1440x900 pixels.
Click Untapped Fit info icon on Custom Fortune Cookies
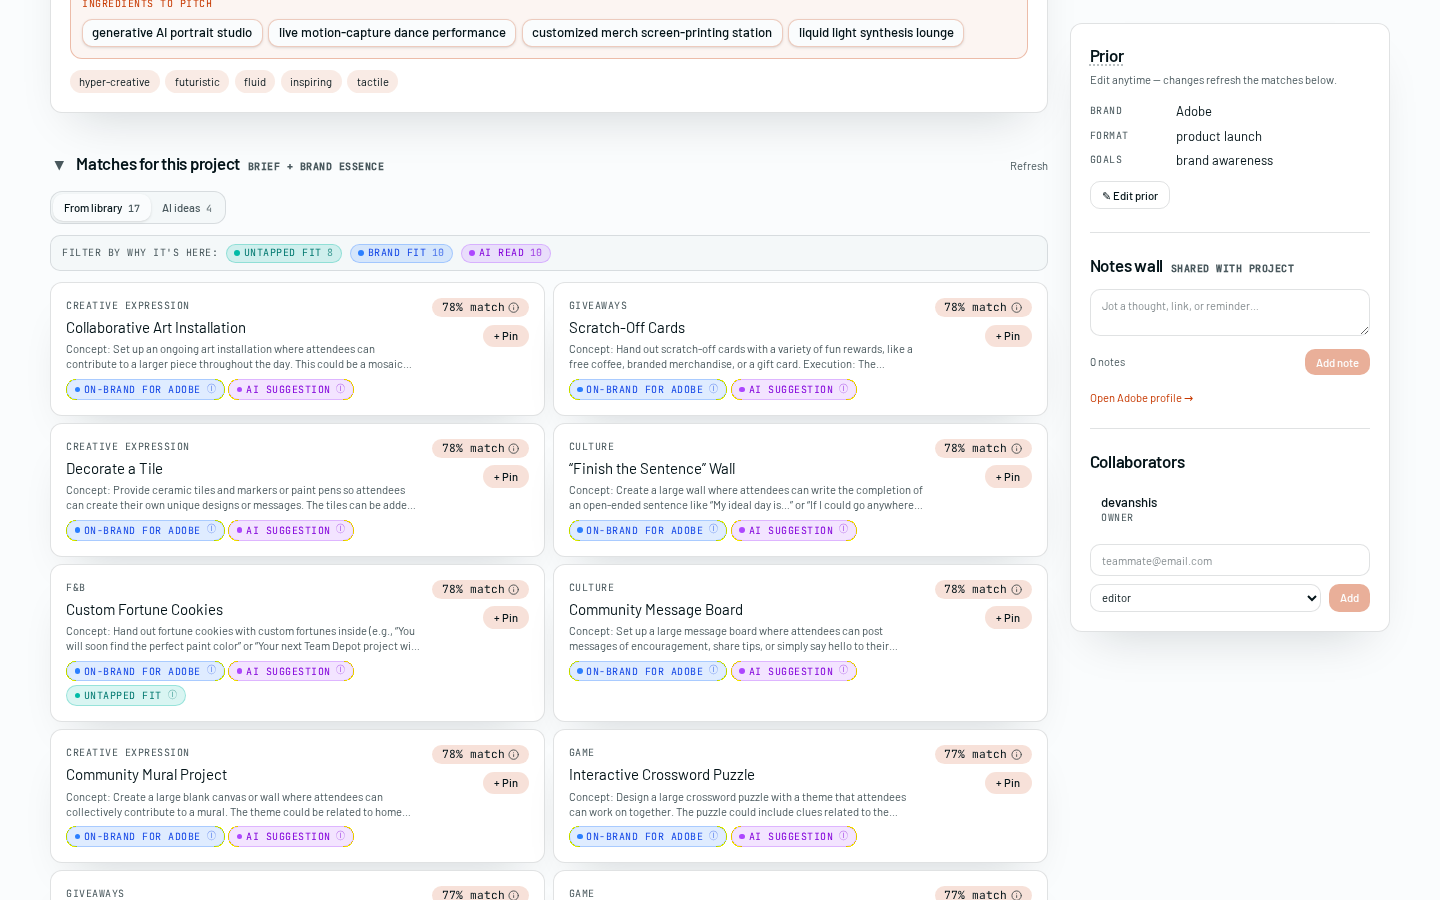[173, 695]
